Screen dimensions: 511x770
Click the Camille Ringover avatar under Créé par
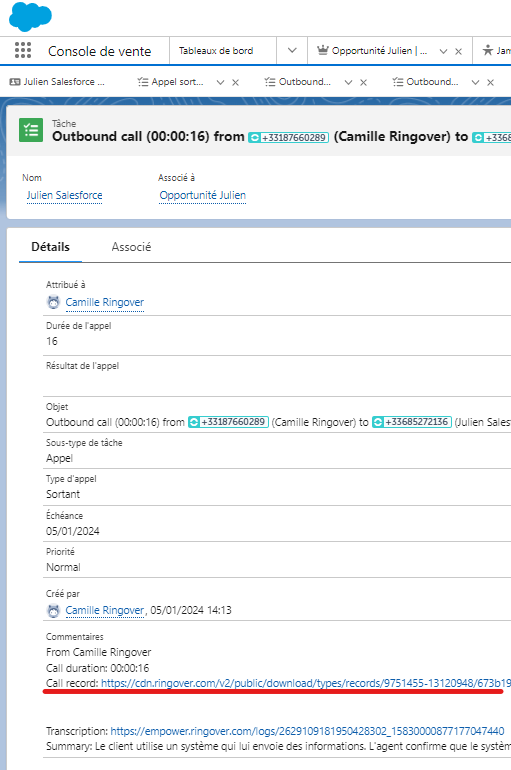53,610
